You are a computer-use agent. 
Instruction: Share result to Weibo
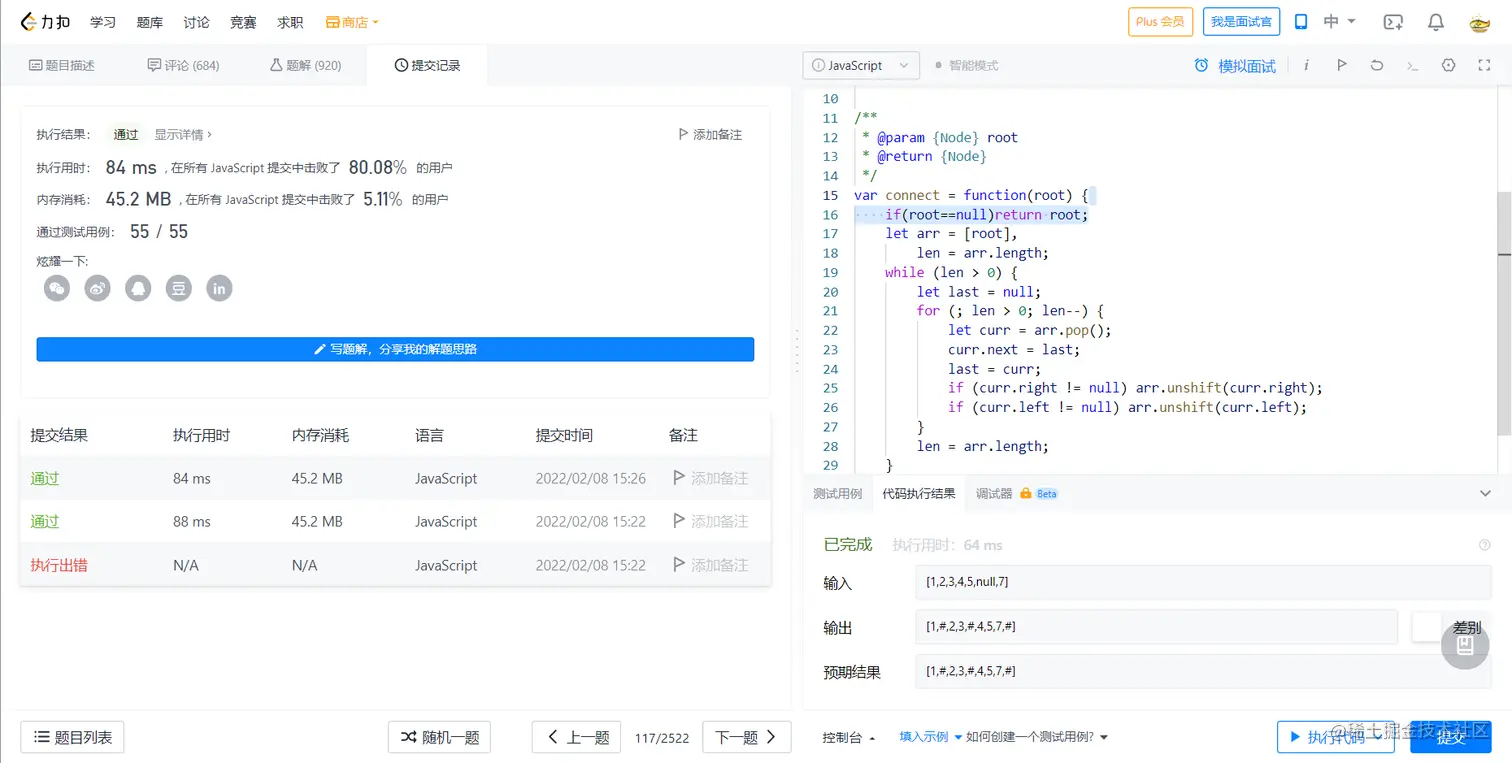coord(97,289)
